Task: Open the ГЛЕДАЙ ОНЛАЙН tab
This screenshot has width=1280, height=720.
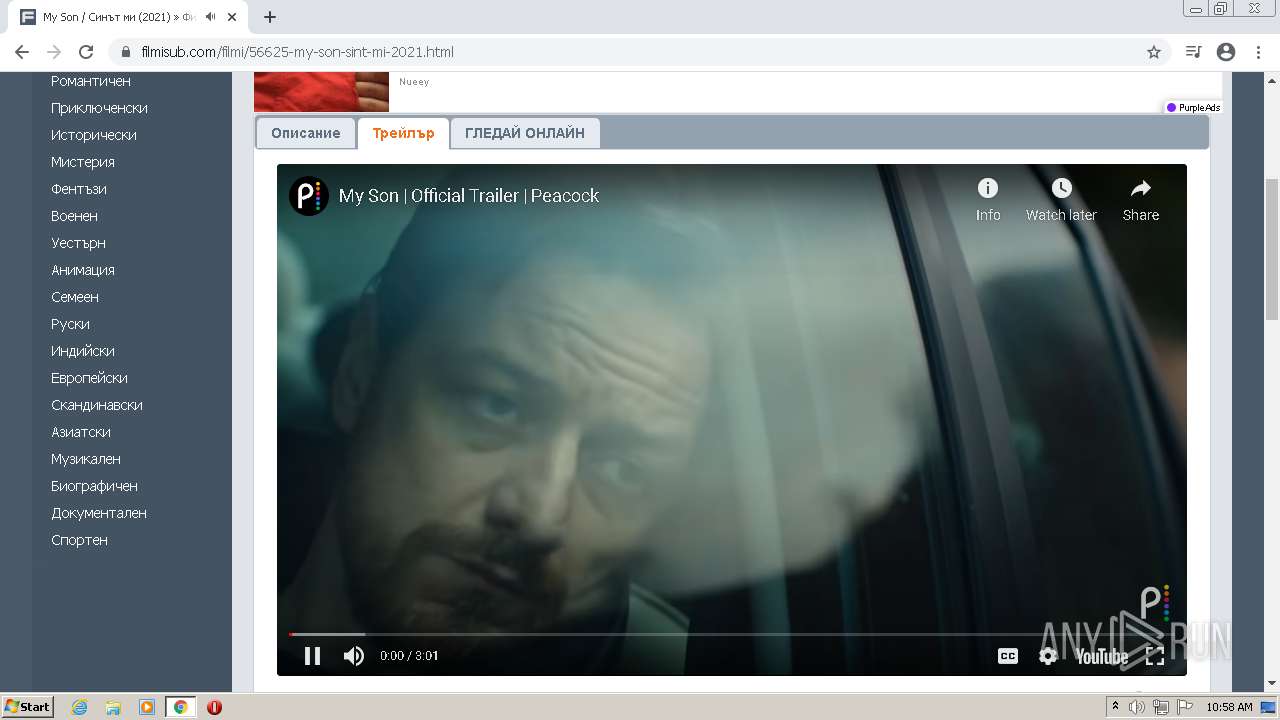Action: pyautogui.click(x=525, y=133)
